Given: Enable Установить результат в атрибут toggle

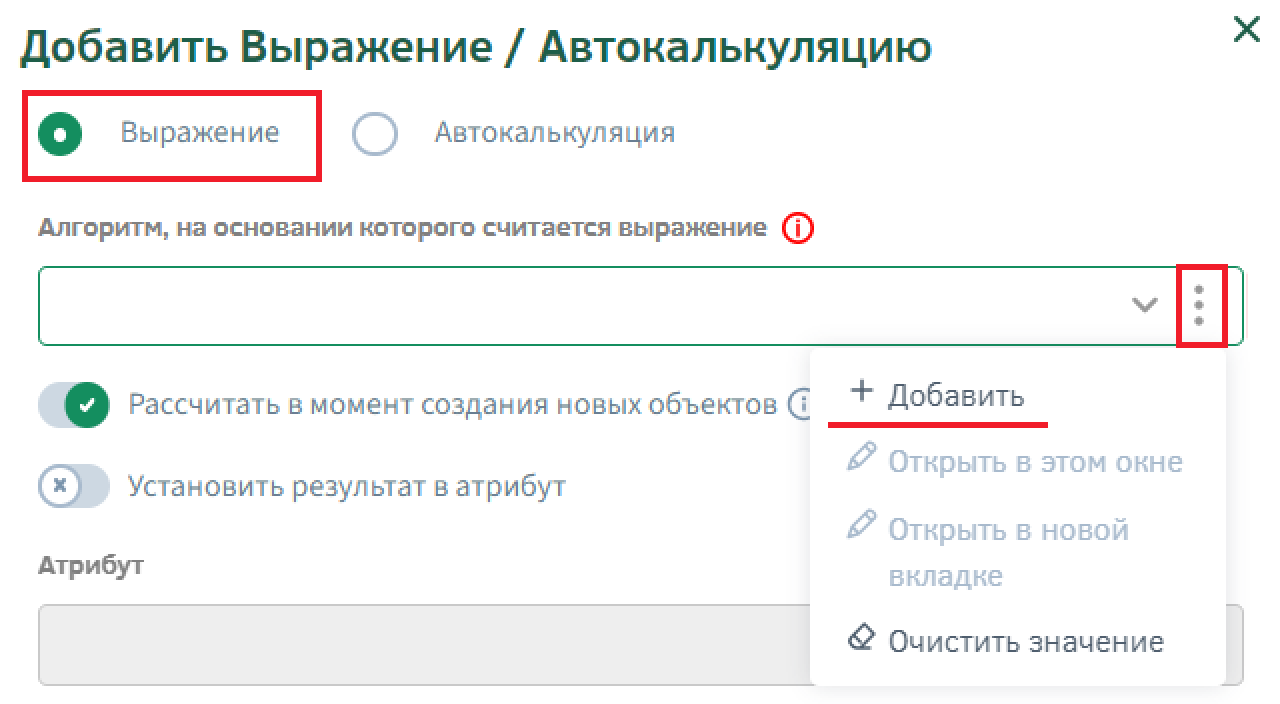Looking at the screenshot, I should point(74,487).
